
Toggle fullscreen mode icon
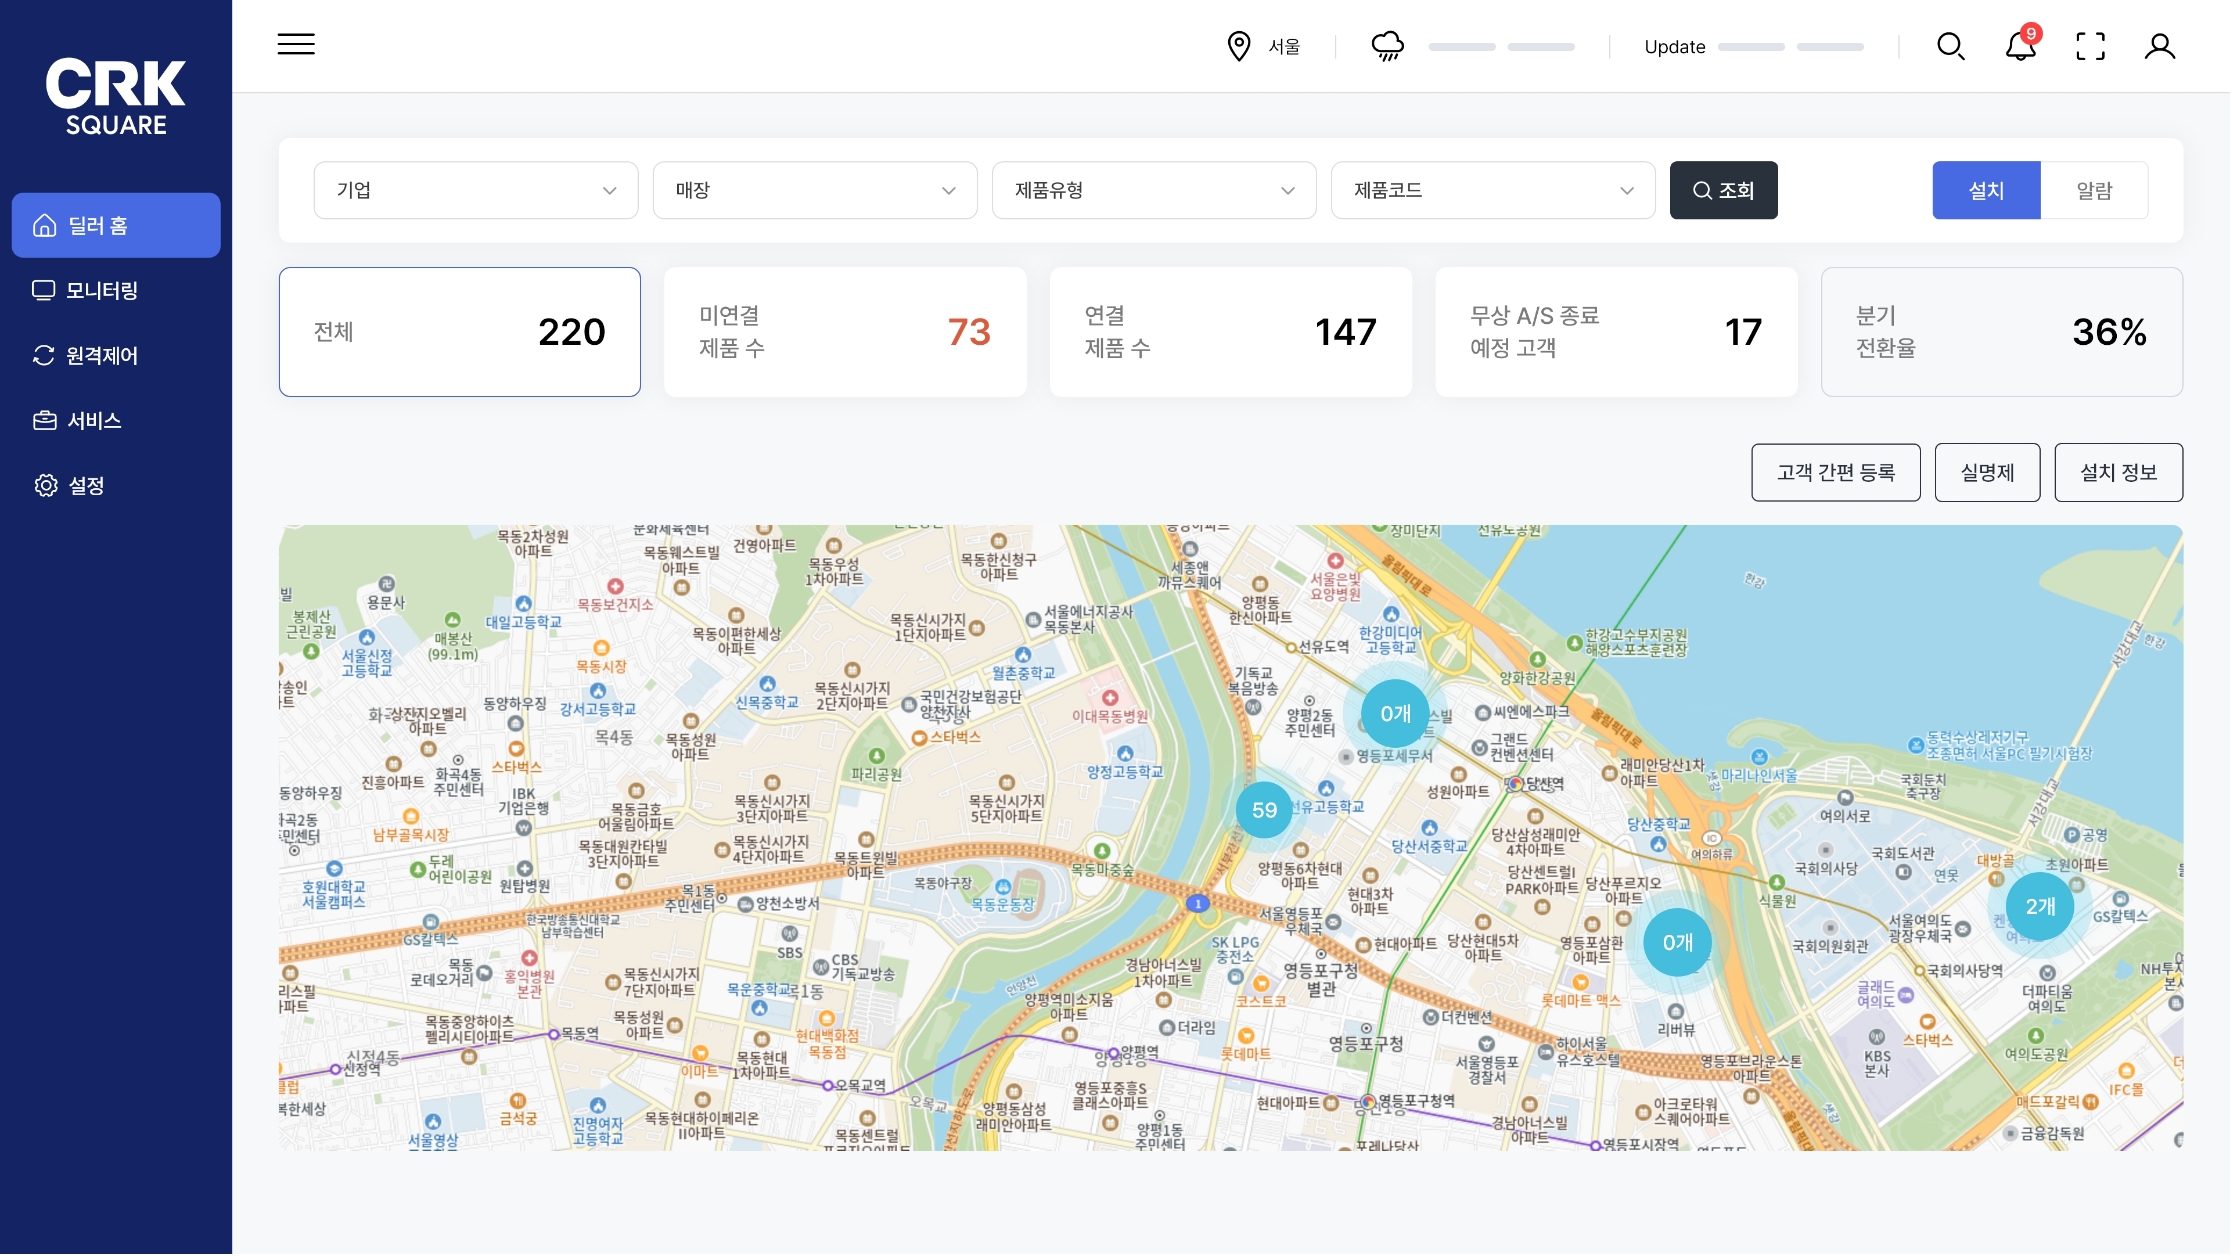(2090, 46)
